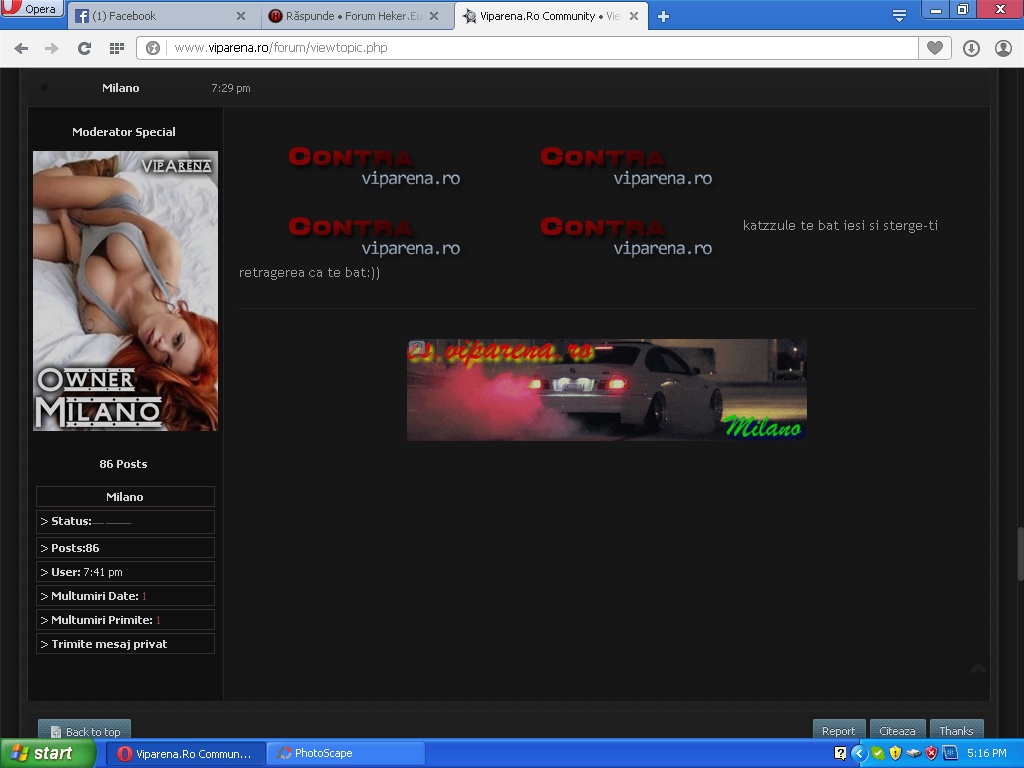Open Trimite mesaj privat link
The width and height of the screenshot is (1024, 768).
tap(109, 644)
